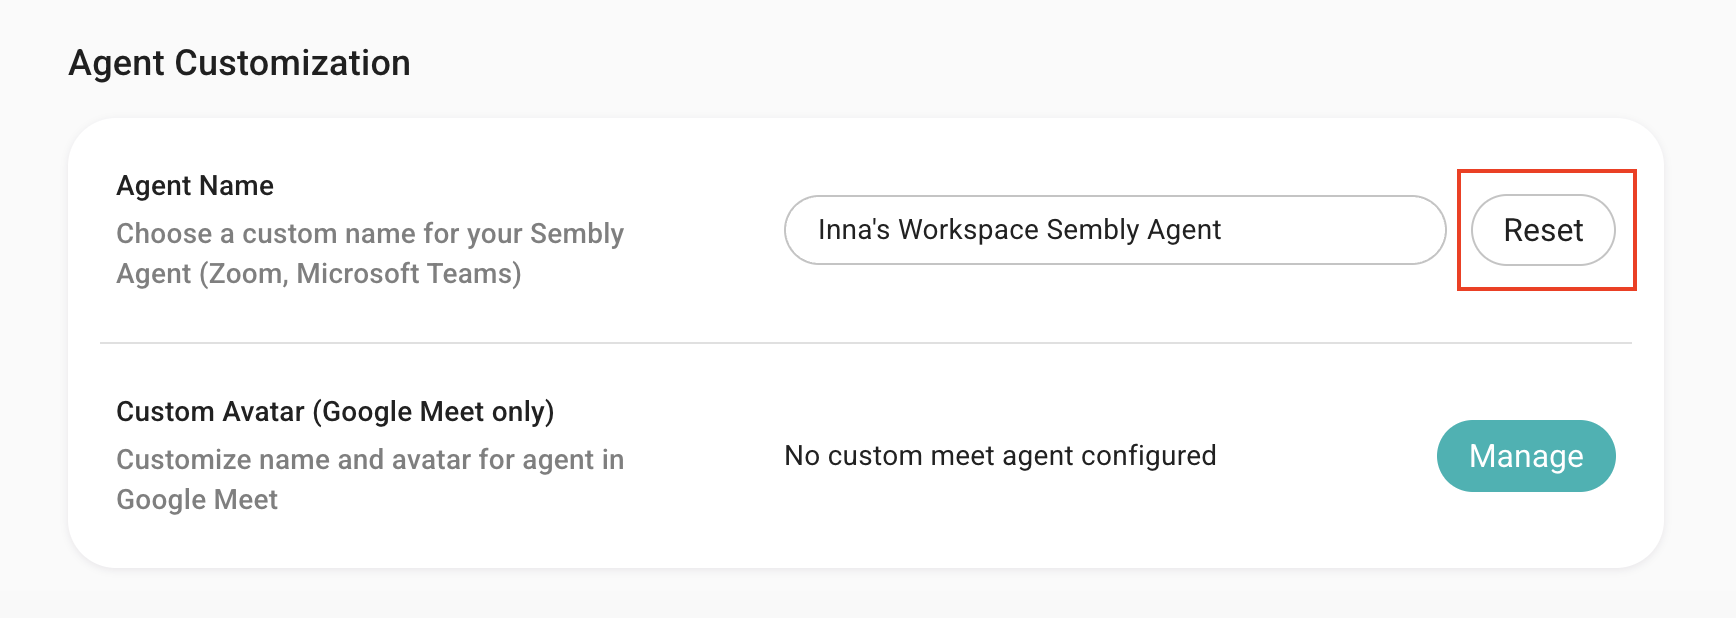Image resolution: width=1736 pixels, height=618 pixels.
Task: Click the "Choose a custom name" description line
Action: [x=369, y=234]
